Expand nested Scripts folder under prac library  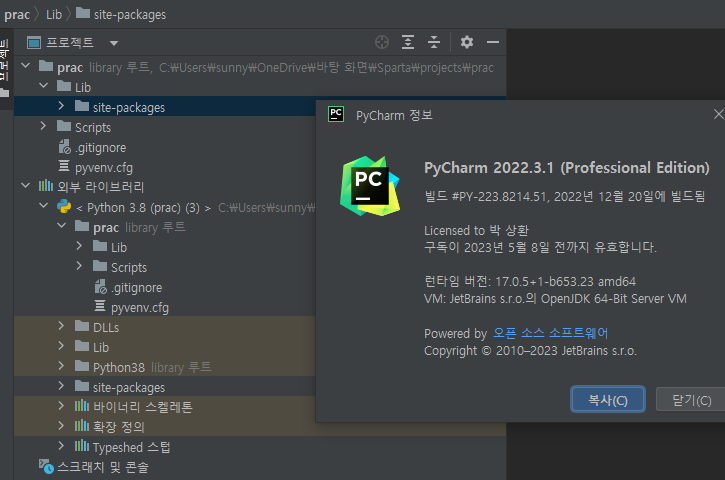[x=80, y=266]
